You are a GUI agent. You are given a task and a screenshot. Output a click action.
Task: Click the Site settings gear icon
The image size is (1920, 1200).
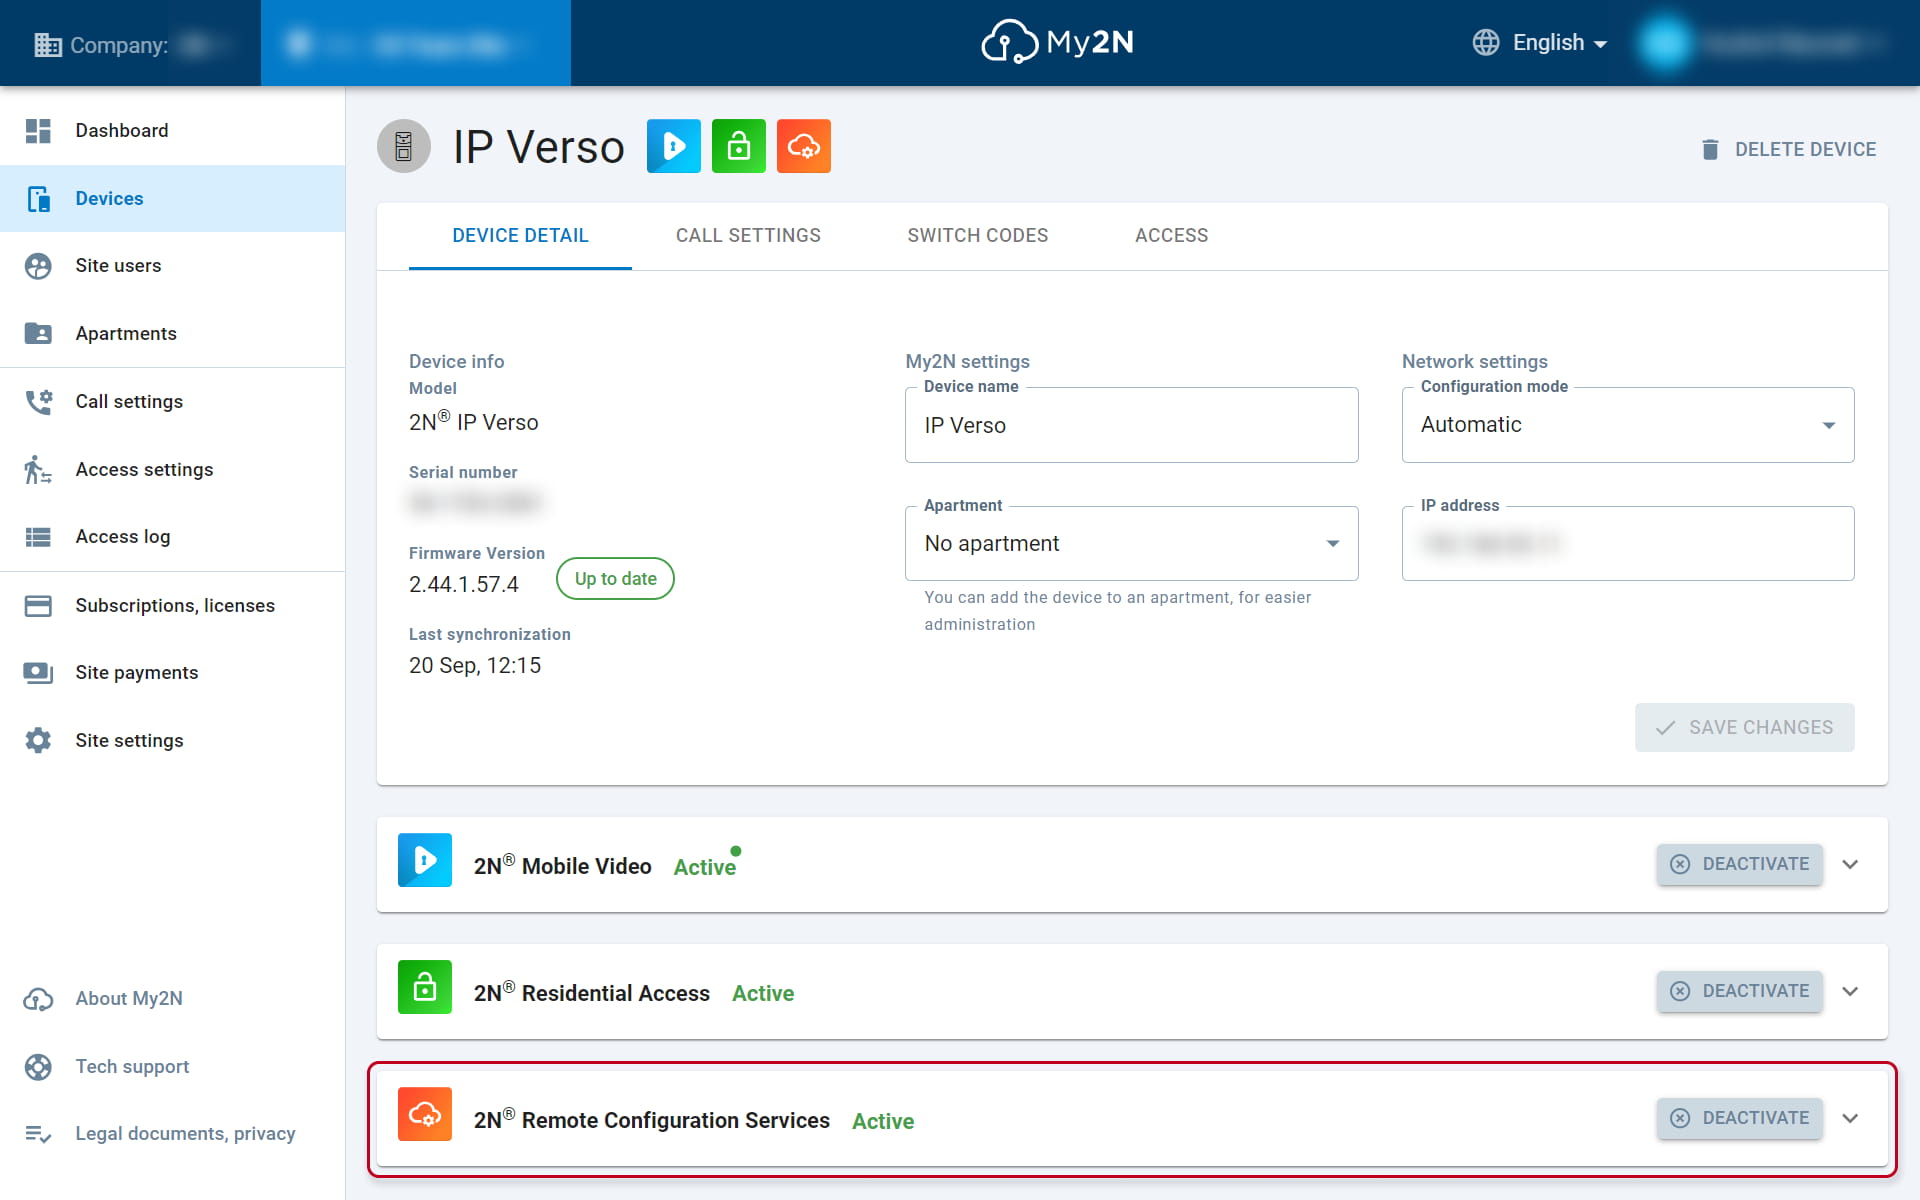[x=38, y=740]
